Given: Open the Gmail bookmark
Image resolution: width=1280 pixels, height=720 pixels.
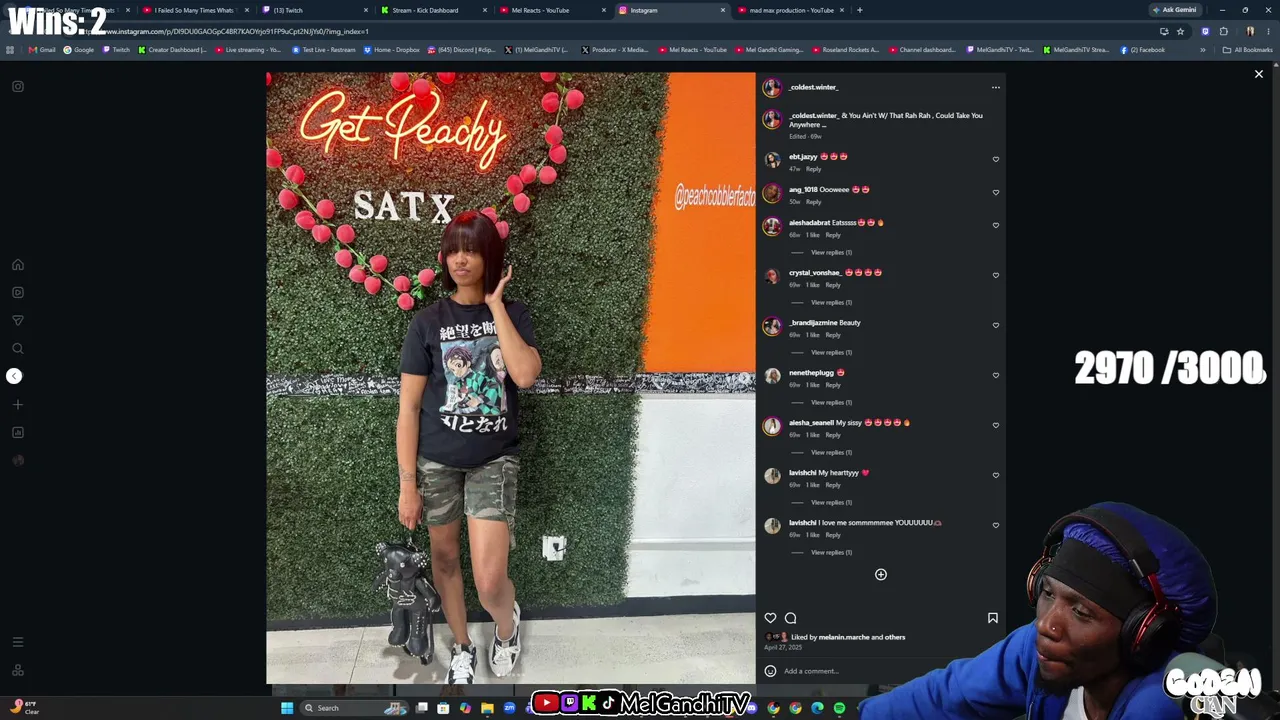Looking at the screenshot, I should pos(42,50).
